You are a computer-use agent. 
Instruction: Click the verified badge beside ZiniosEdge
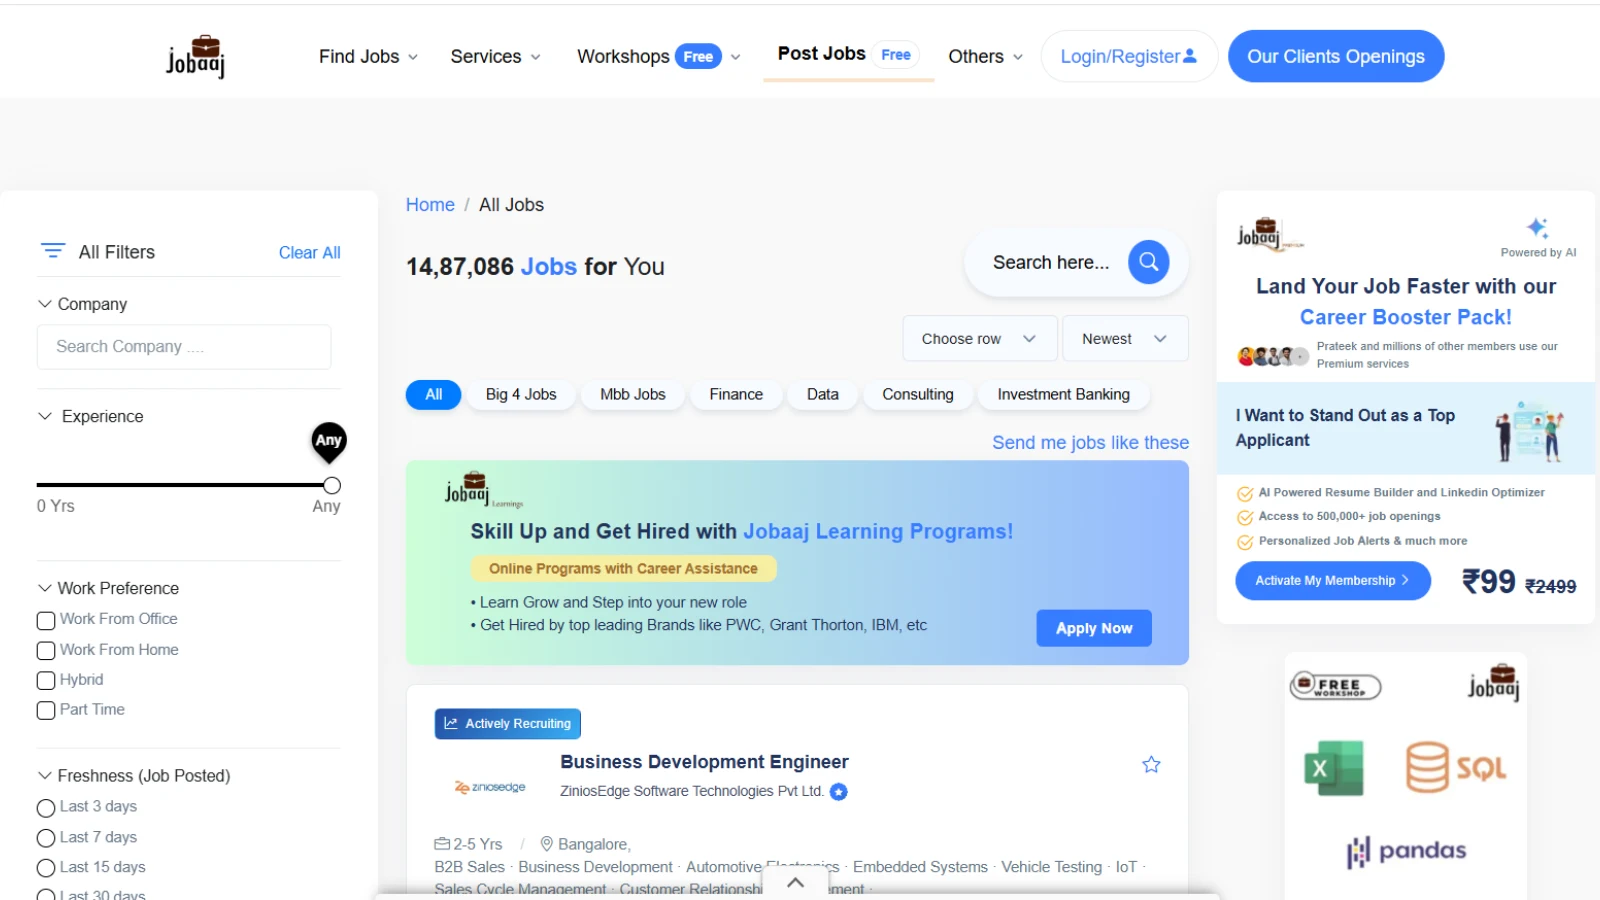pos(839,792)
